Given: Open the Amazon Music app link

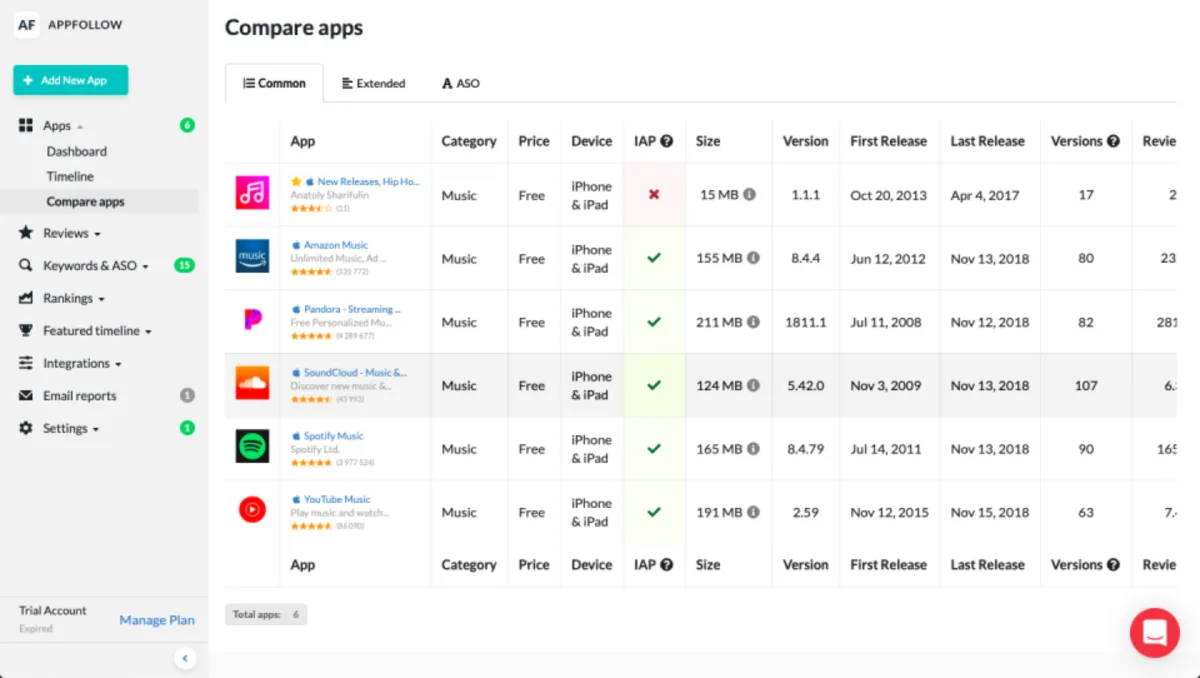Looking at the screenshot, I should click(x=336, y=245).
